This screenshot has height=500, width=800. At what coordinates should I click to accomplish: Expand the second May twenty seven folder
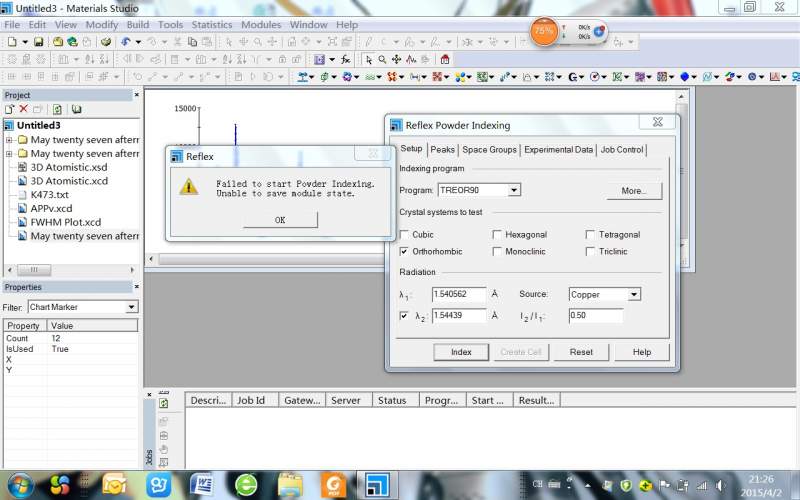coord(9,154)
